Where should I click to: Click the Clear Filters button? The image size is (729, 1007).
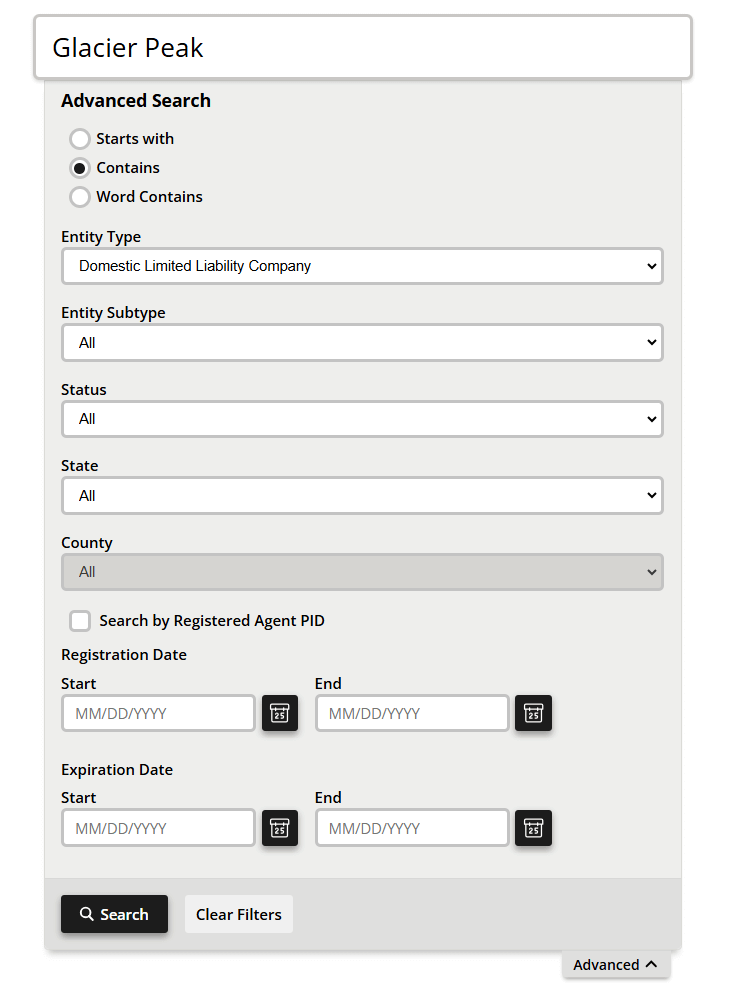tap(238, 914)
